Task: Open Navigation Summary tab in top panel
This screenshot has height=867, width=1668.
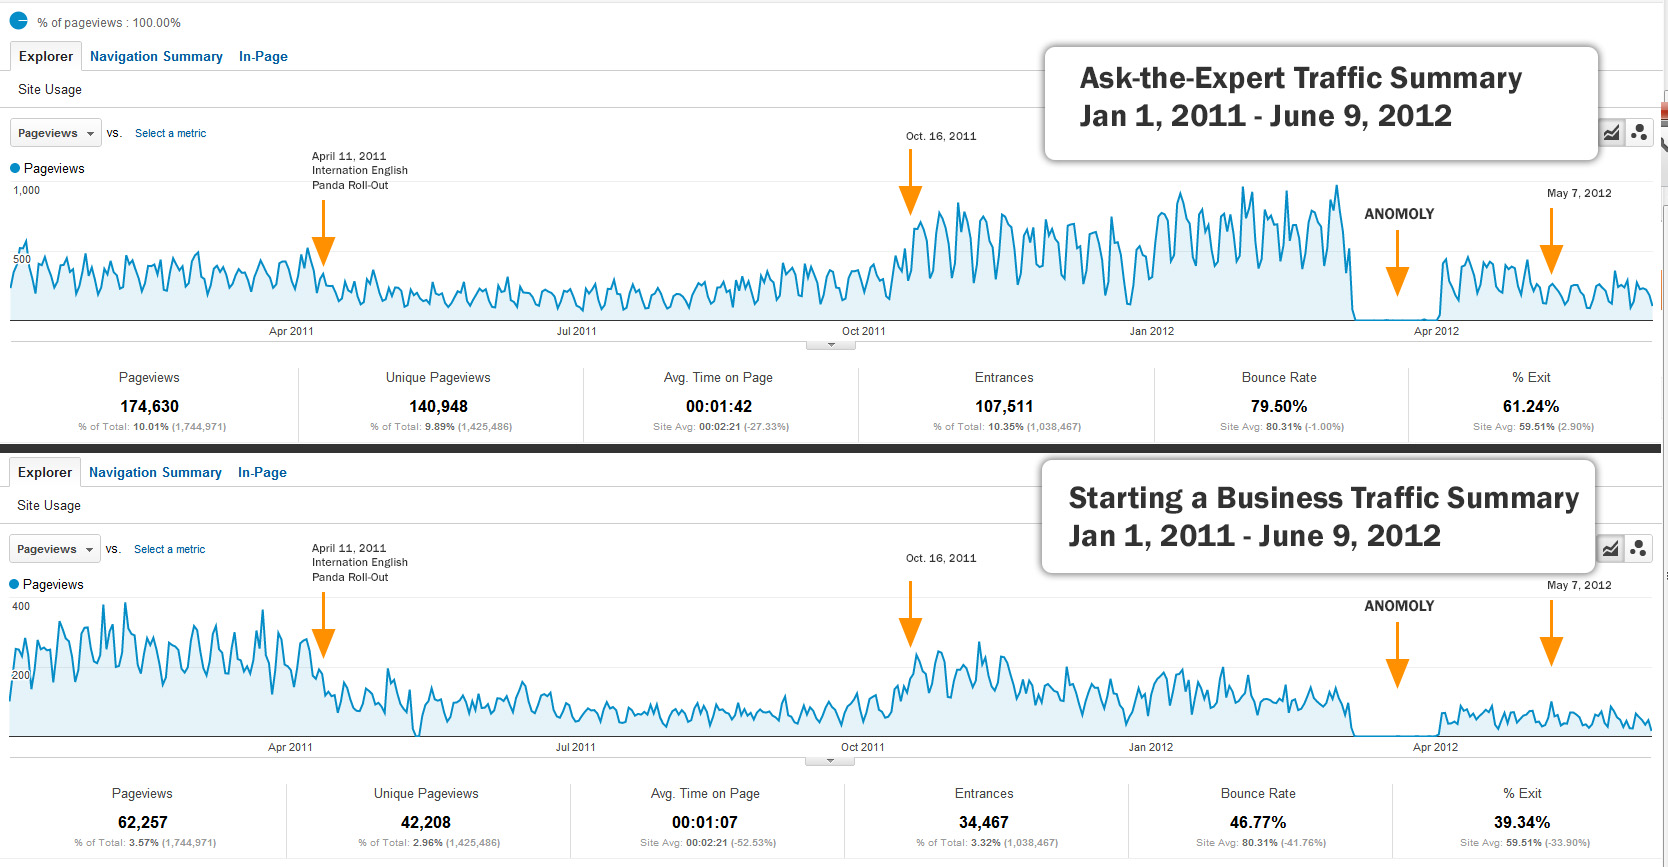Action: (x=156, y=56)
